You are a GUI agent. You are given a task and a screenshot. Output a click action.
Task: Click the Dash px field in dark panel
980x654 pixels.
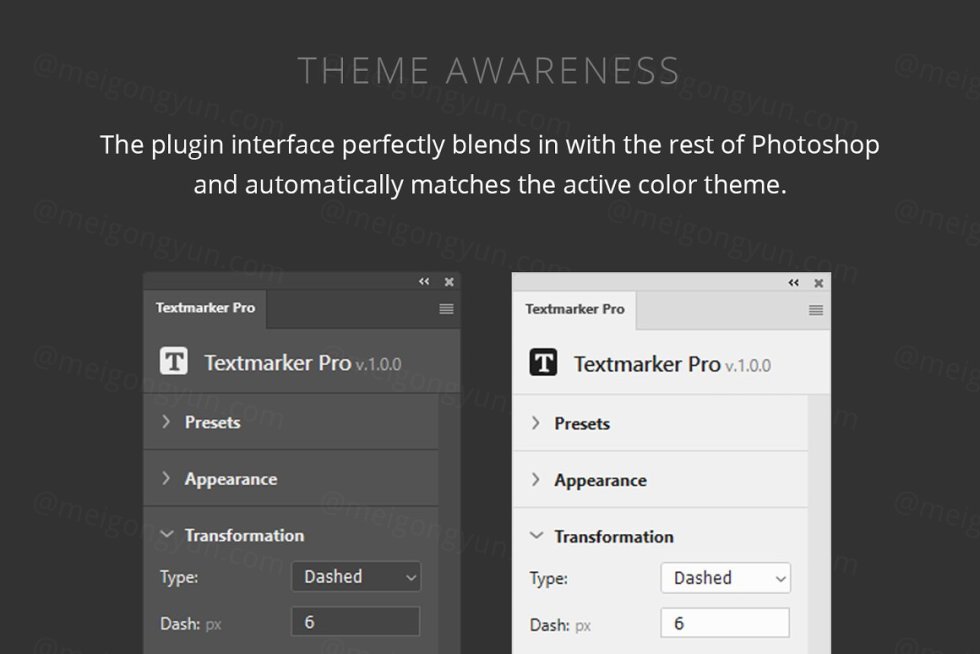point(356,622)
